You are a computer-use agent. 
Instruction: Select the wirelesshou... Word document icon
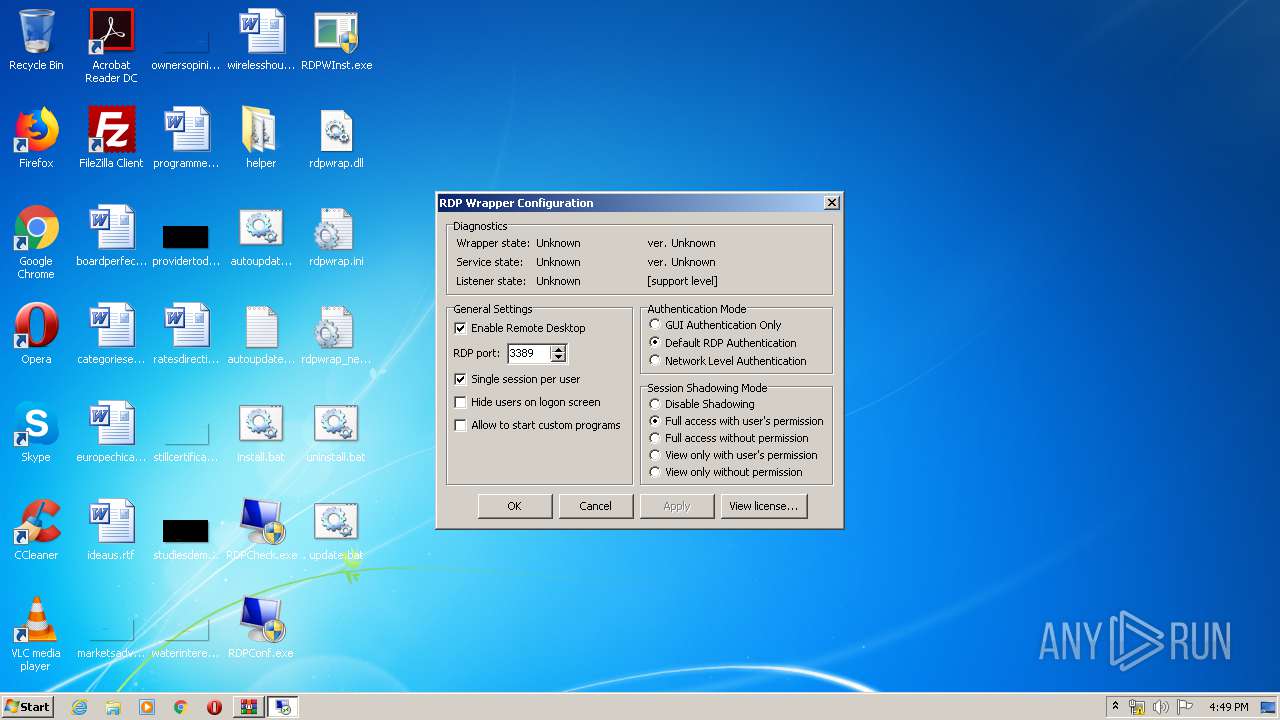point(261,40)
